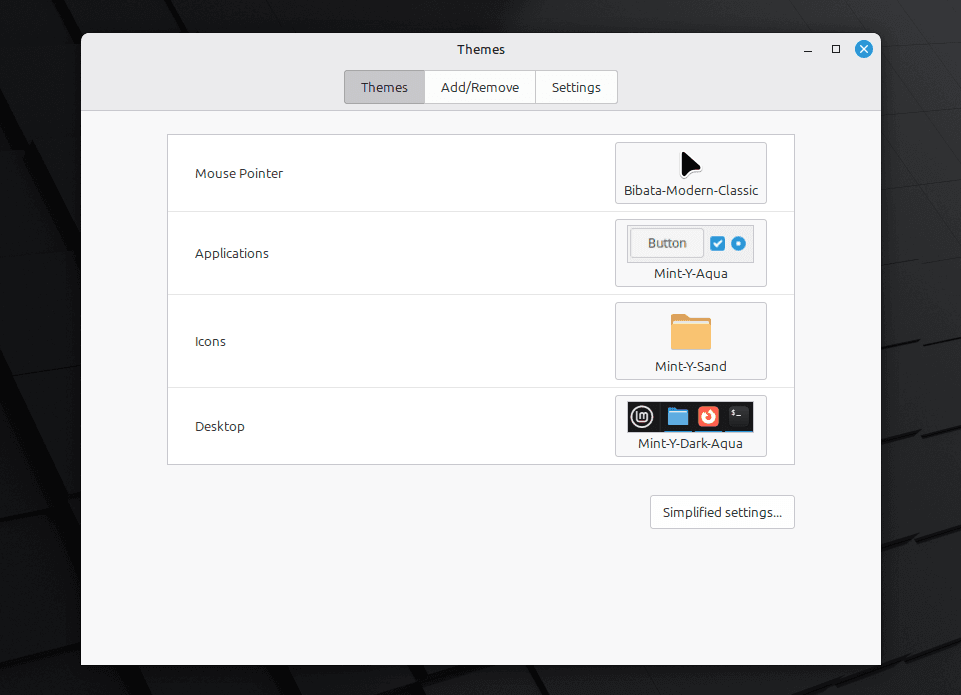The height and width of the screenshot is (695, 961).
Task: Click the terminal icon in Desktop preview
Action: pyautogui.click(x=738, y=416)
